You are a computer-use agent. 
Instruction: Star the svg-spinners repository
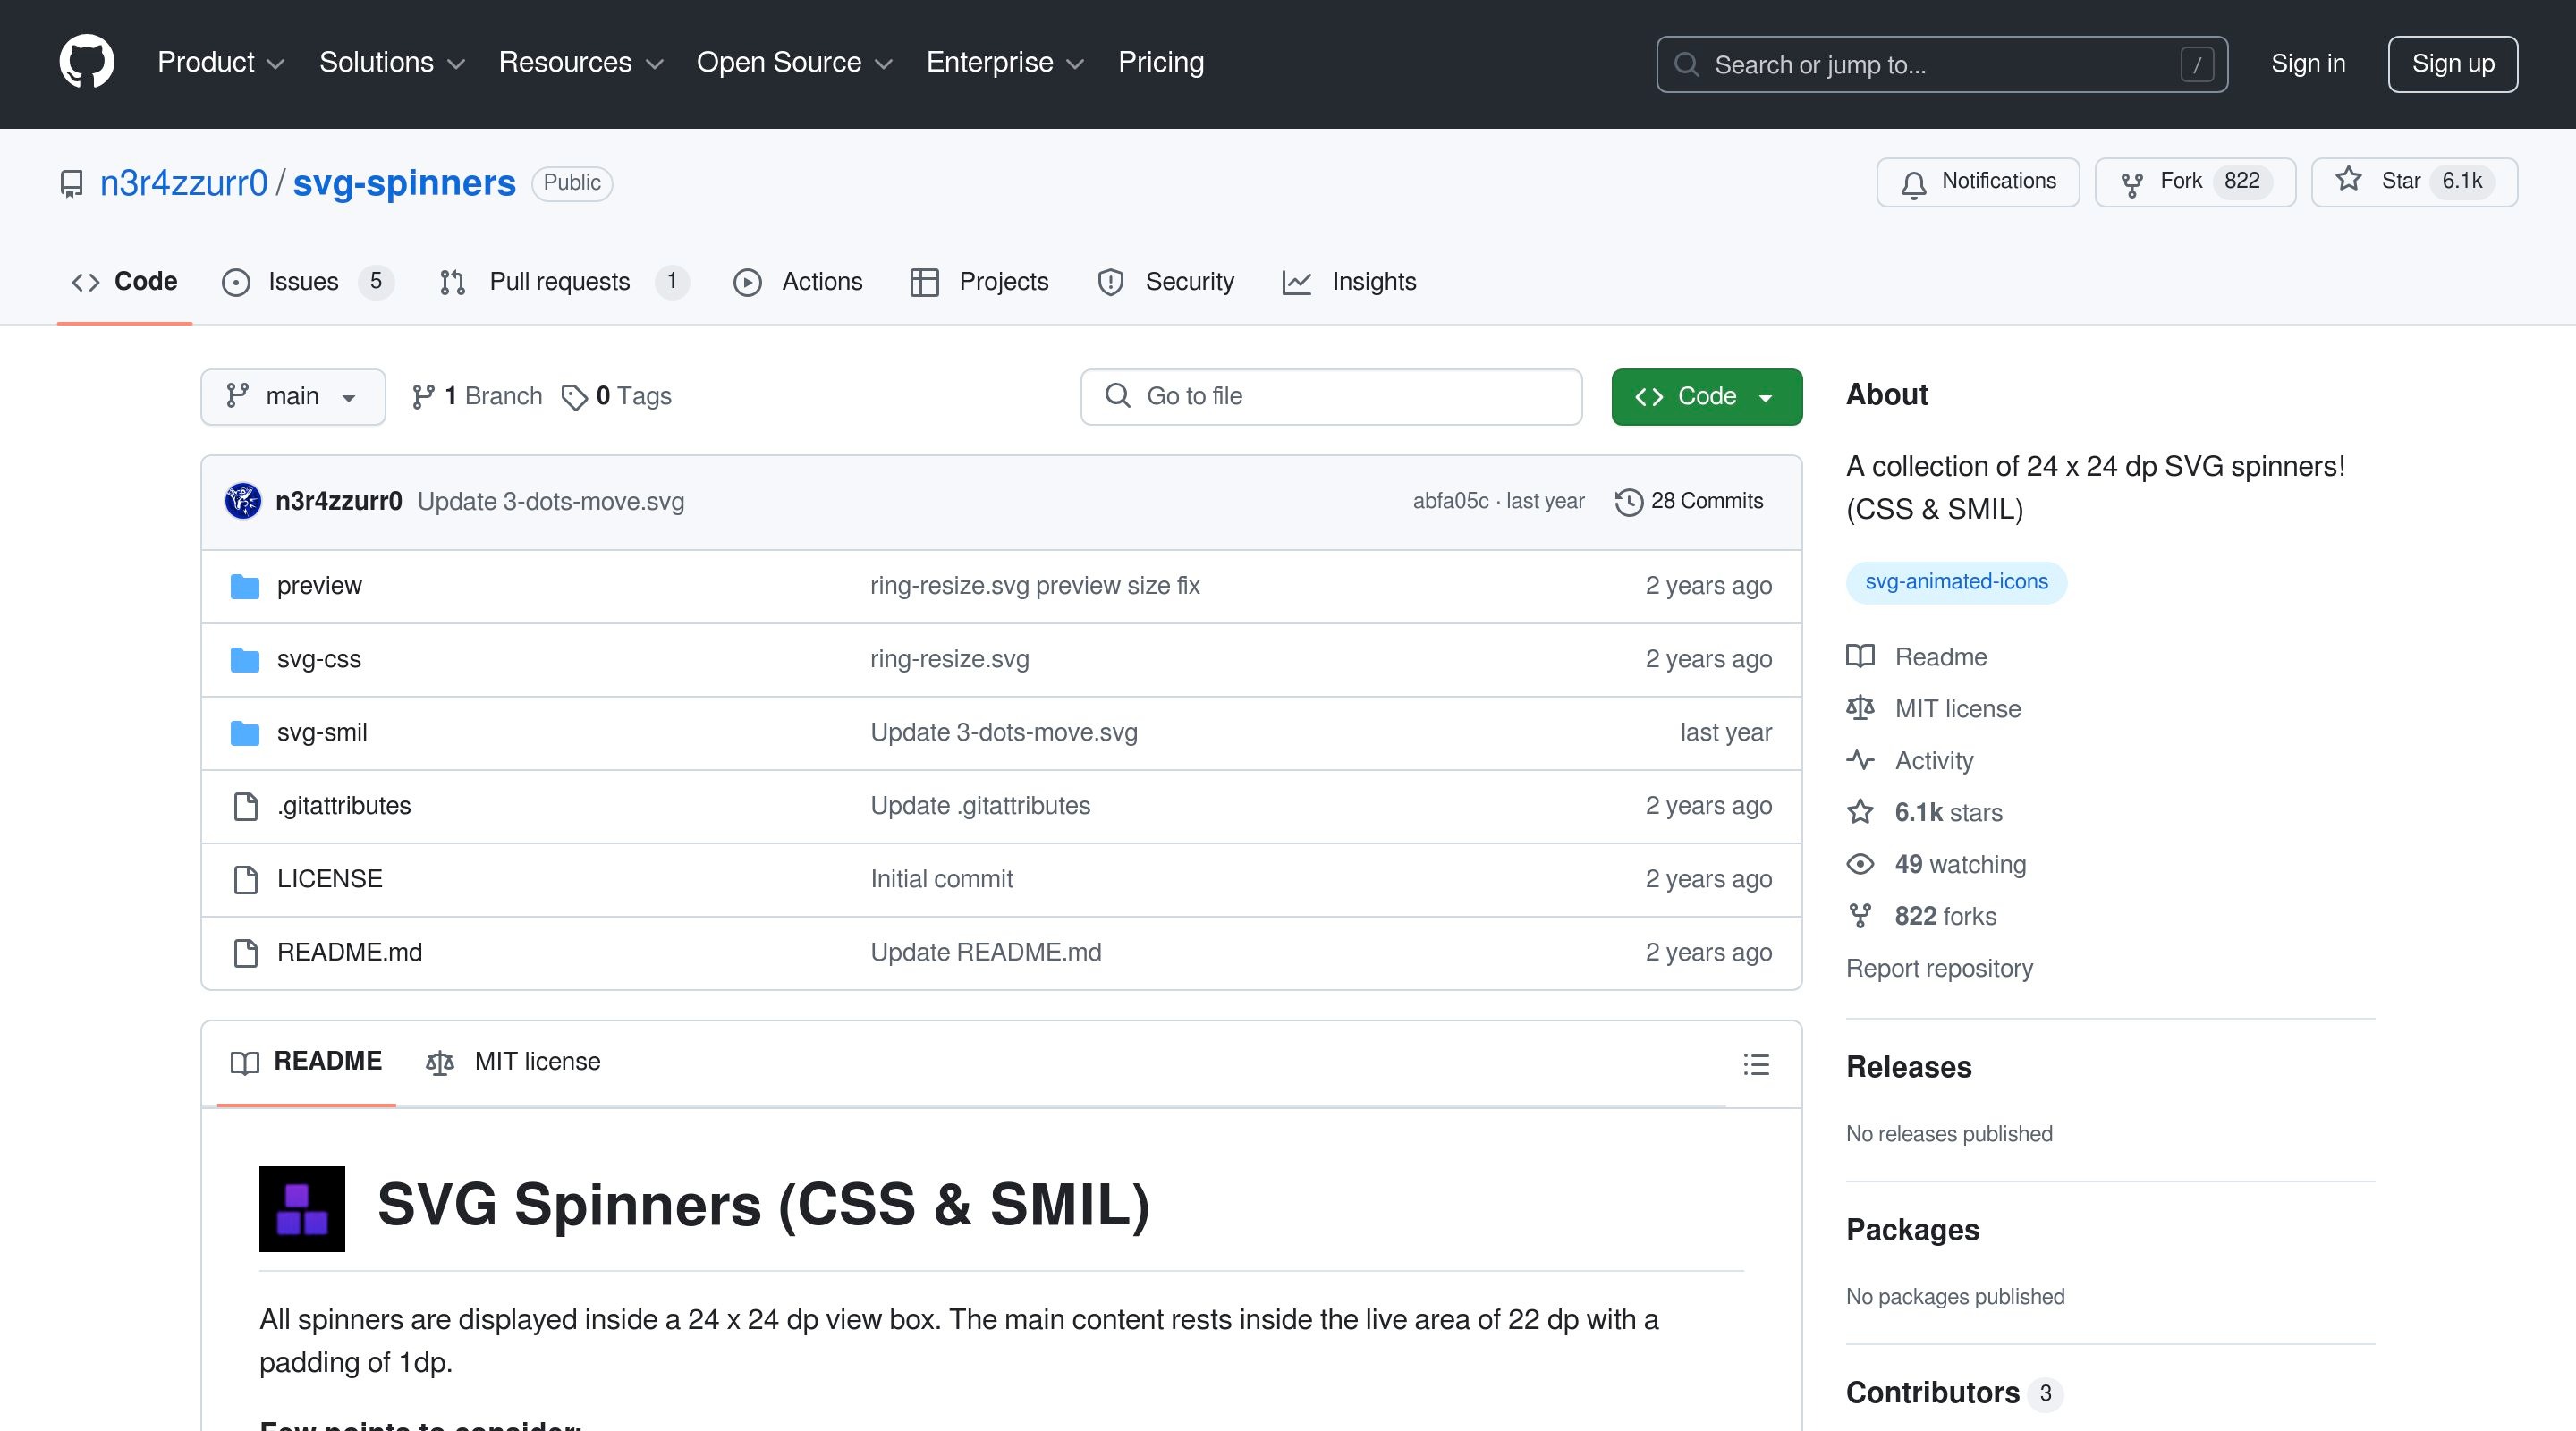click(x=2413, y=182)
